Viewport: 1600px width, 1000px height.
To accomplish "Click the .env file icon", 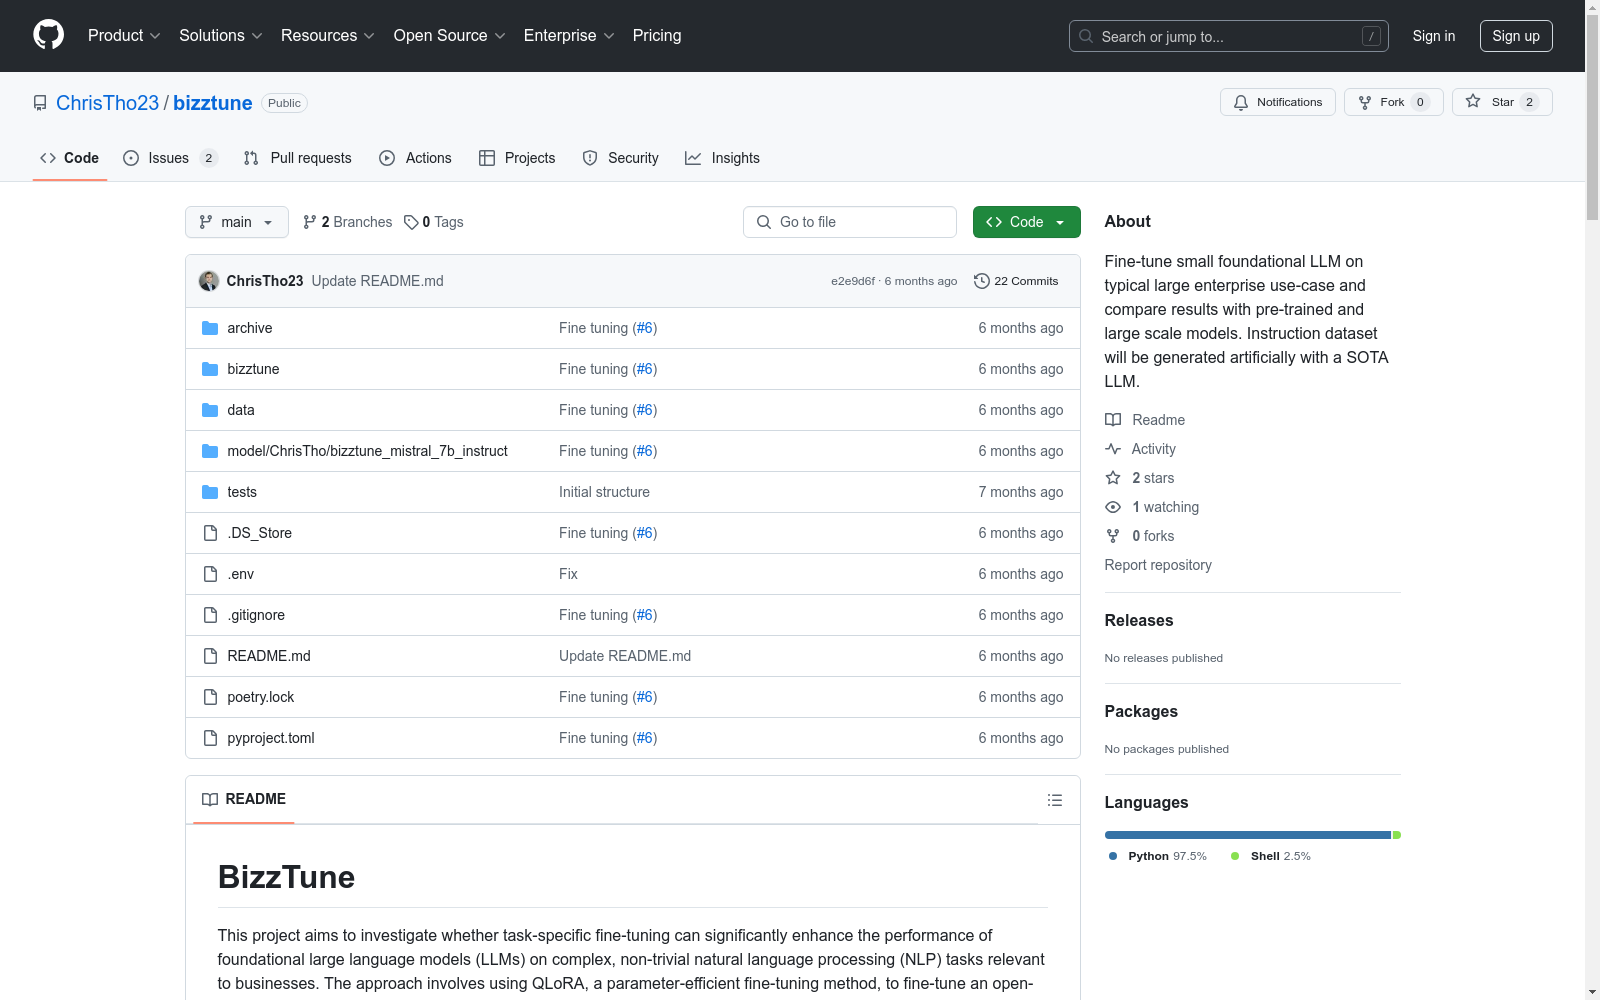I will (210, 574).
